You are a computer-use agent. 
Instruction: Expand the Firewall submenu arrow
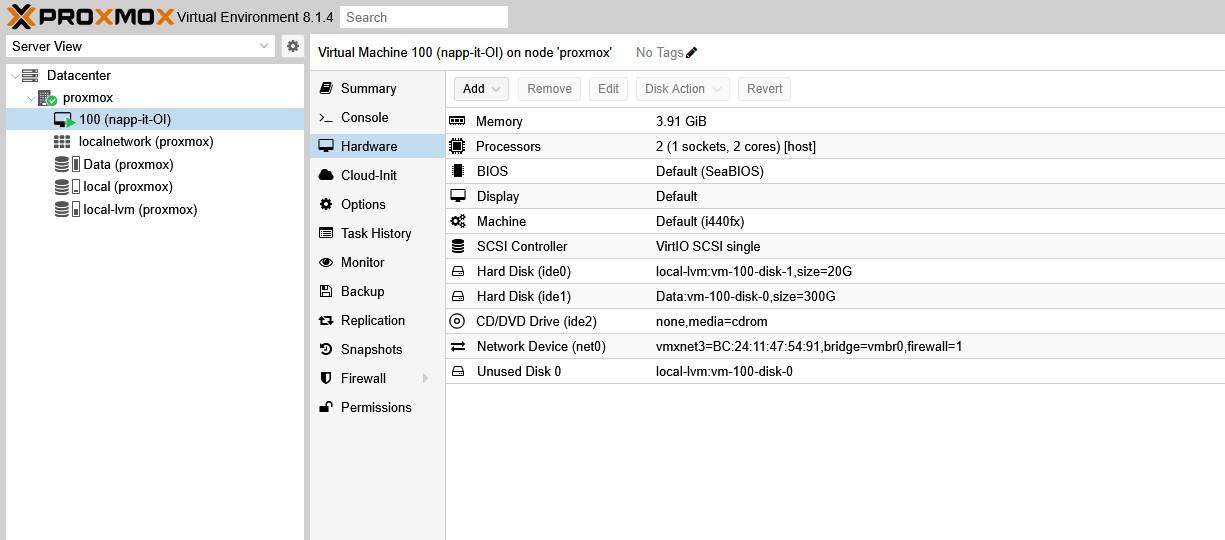pos(425,378)
